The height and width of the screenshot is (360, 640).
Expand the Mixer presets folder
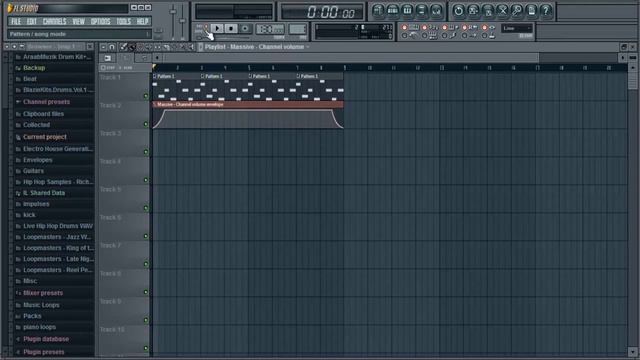[x=43, y=293]
